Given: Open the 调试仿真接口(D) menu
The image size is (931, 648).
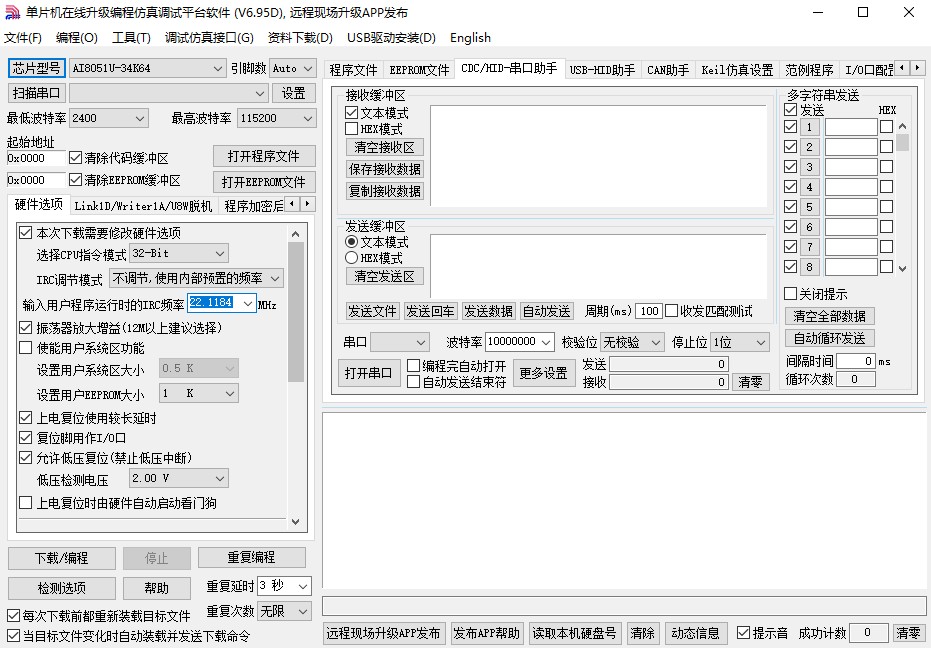Looking at the screenshot, I should tap(209, 38).
